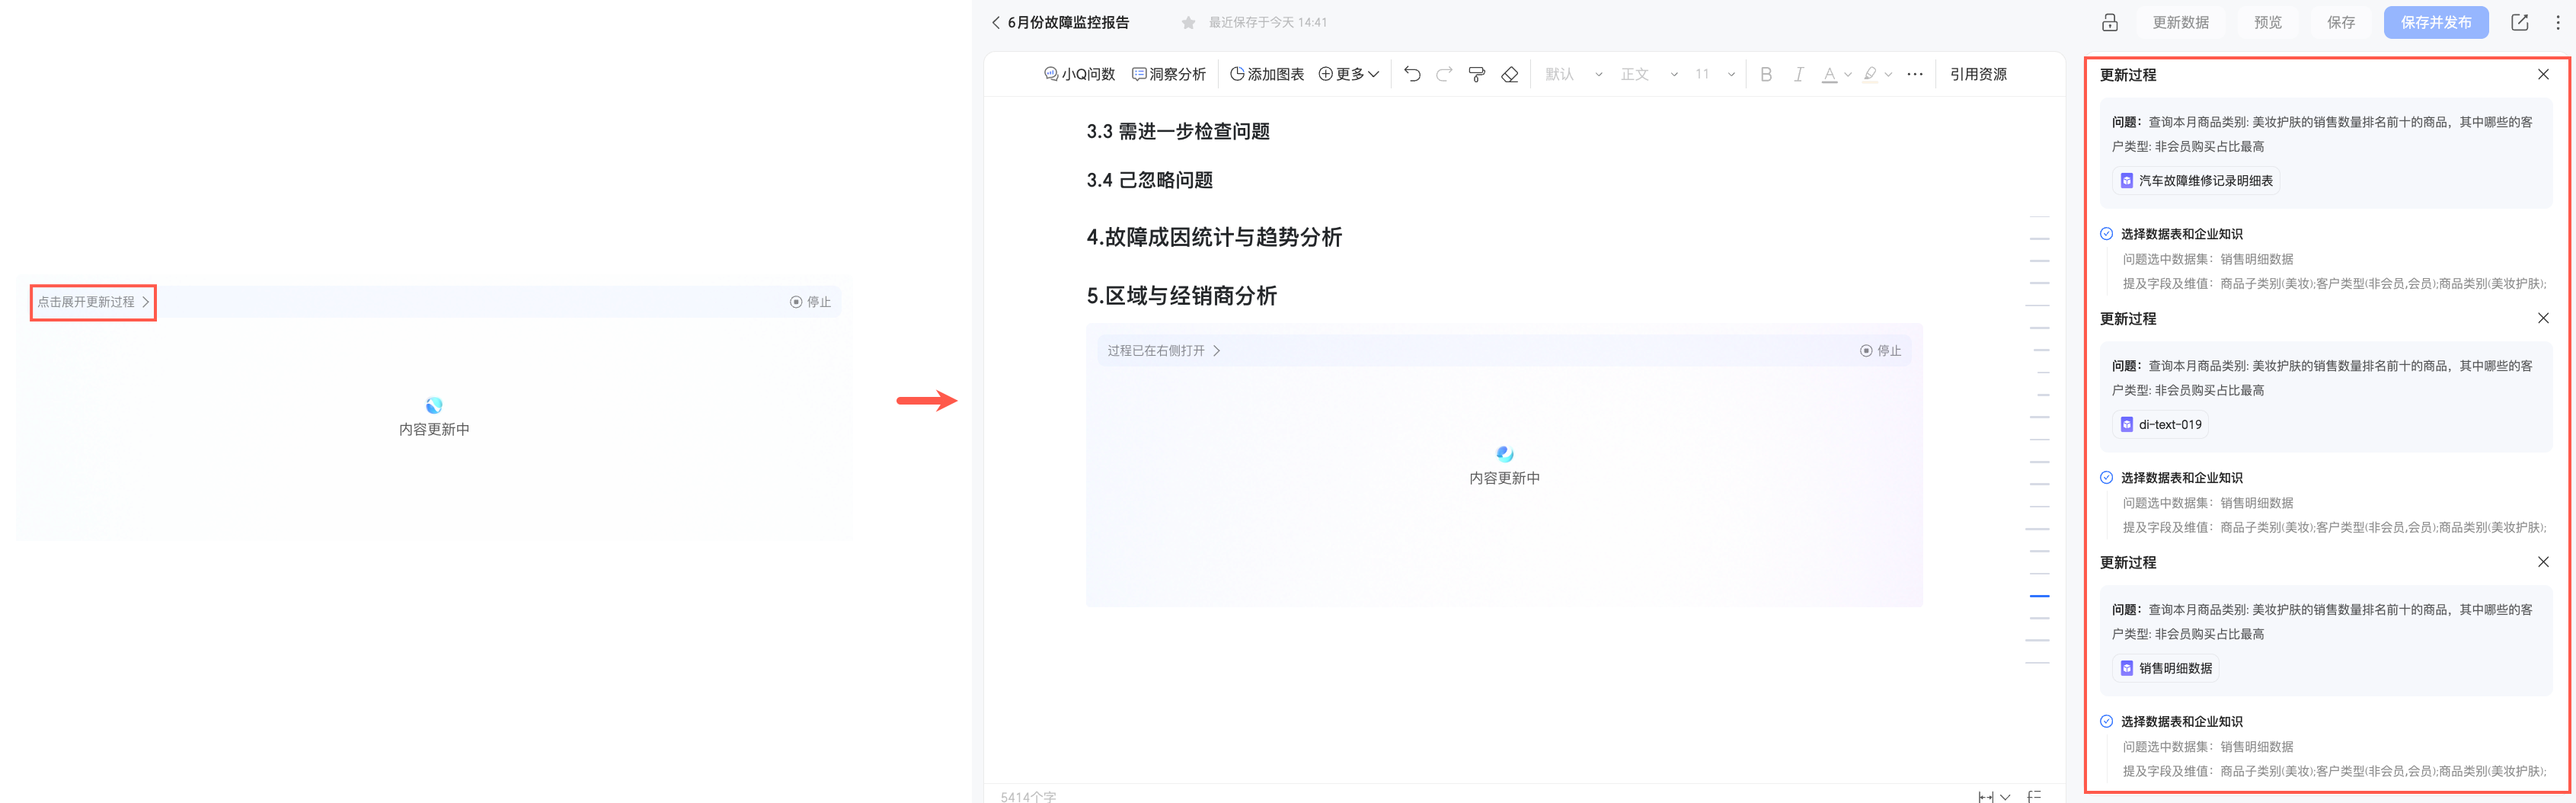Click the 保存并发布 publish button

(x=2436, y=21)
